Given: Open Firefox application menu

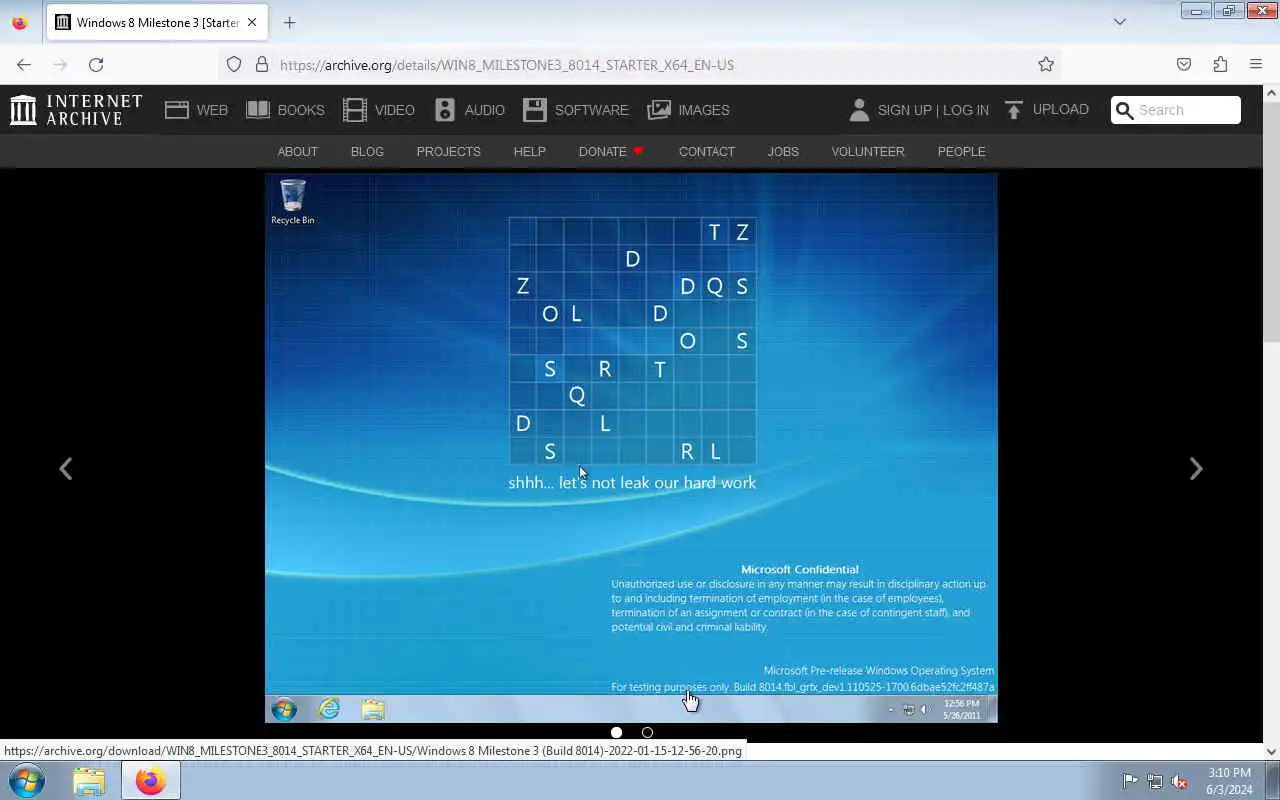Looking at the screenshot, I should coord(1256,64).
